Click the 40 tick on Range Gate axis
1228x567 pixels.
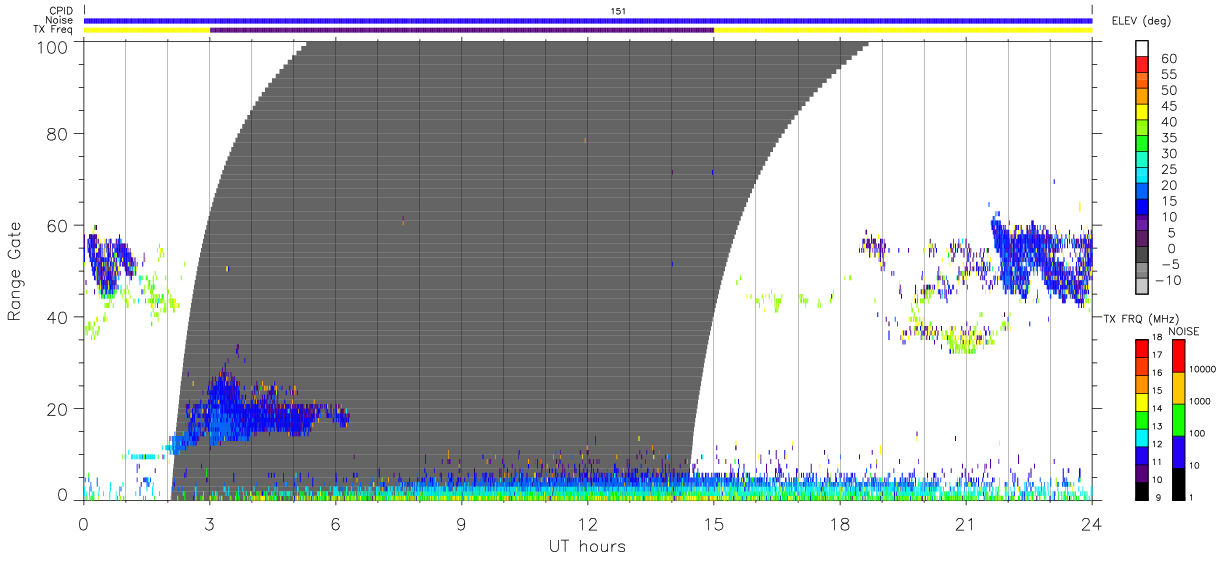[x=60, y=317]
